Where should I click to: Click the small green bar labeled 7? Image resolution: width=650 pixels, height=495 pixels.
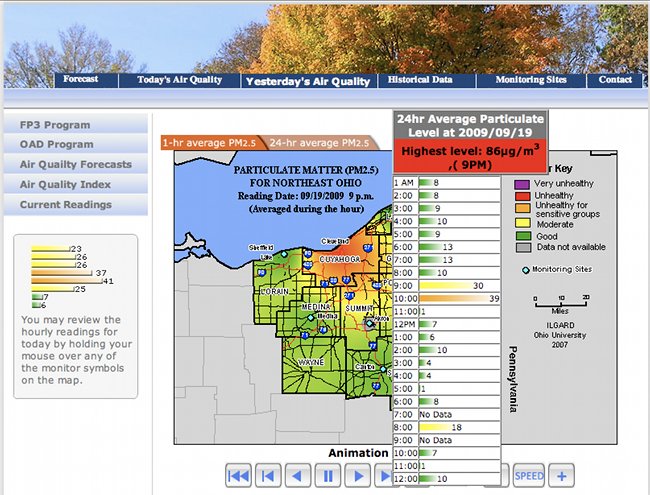(x=37, y=297)
